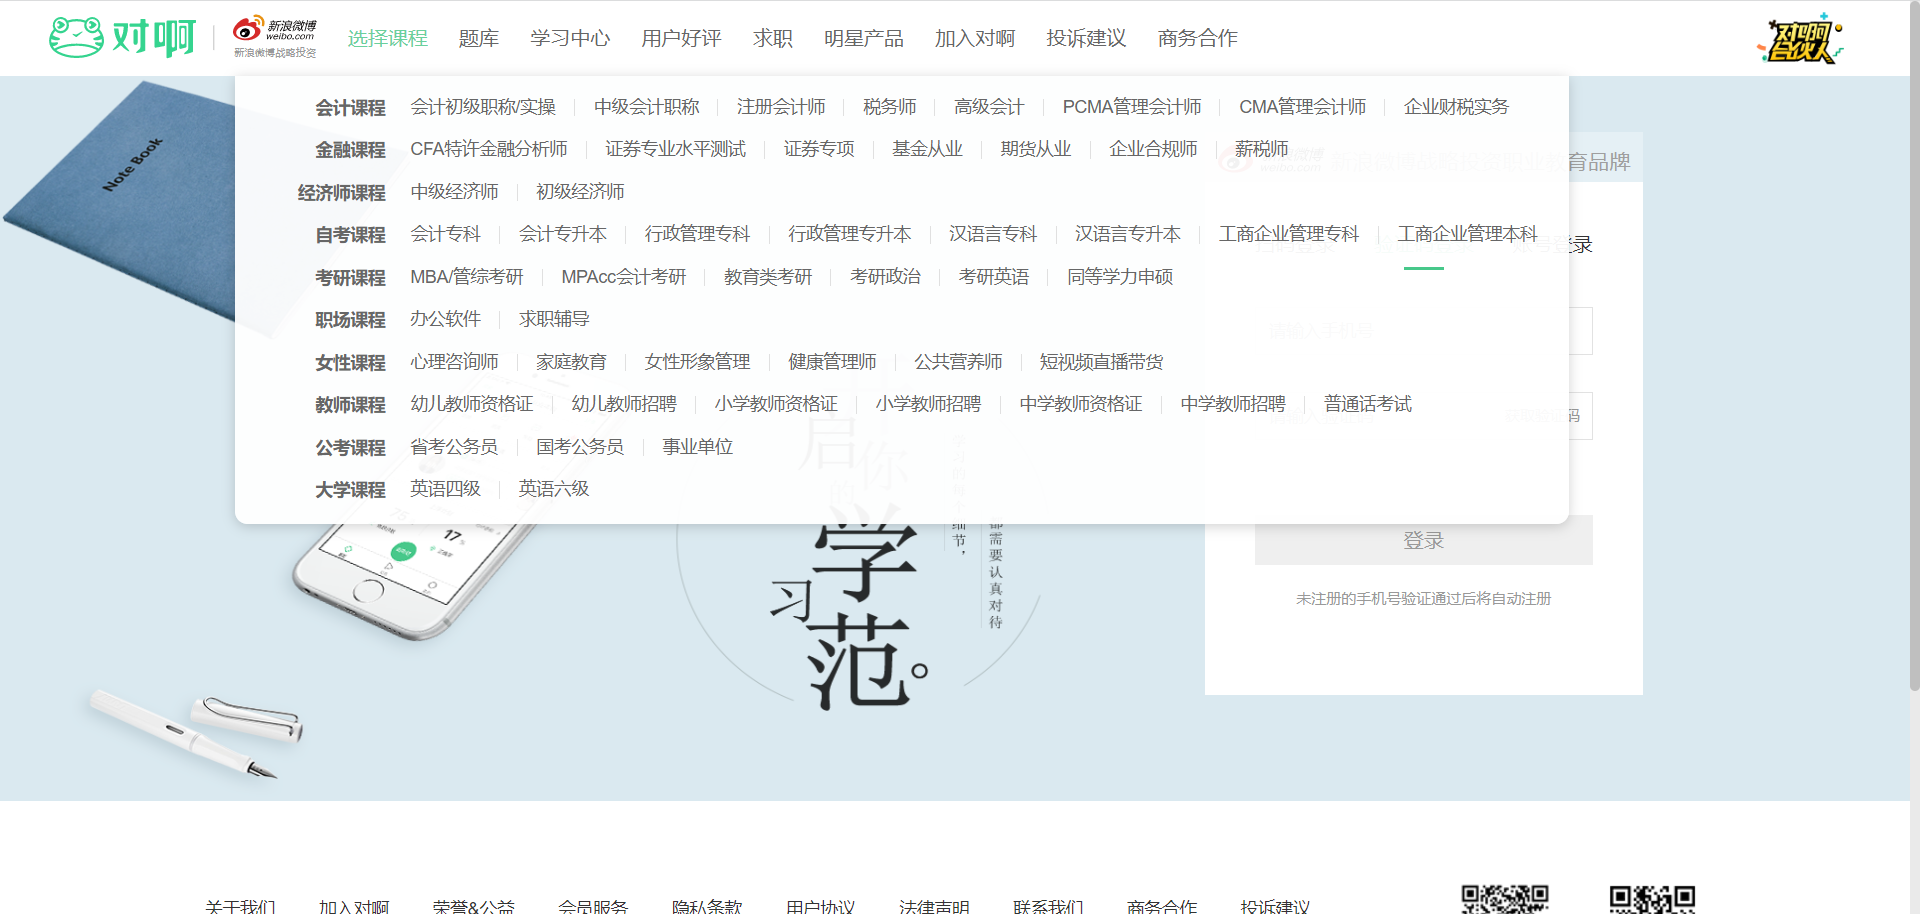Open the 税务师 course link
The image size is (1920, 914).
[890, 107]
